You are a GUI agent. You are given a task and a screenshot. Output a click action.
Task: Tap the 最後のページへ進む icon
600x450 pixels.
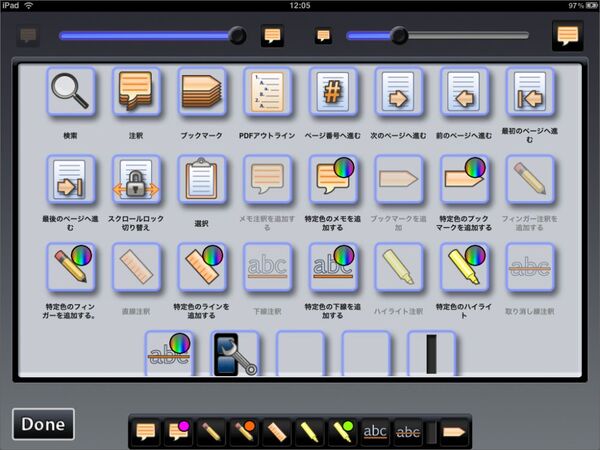coord(70,179)
